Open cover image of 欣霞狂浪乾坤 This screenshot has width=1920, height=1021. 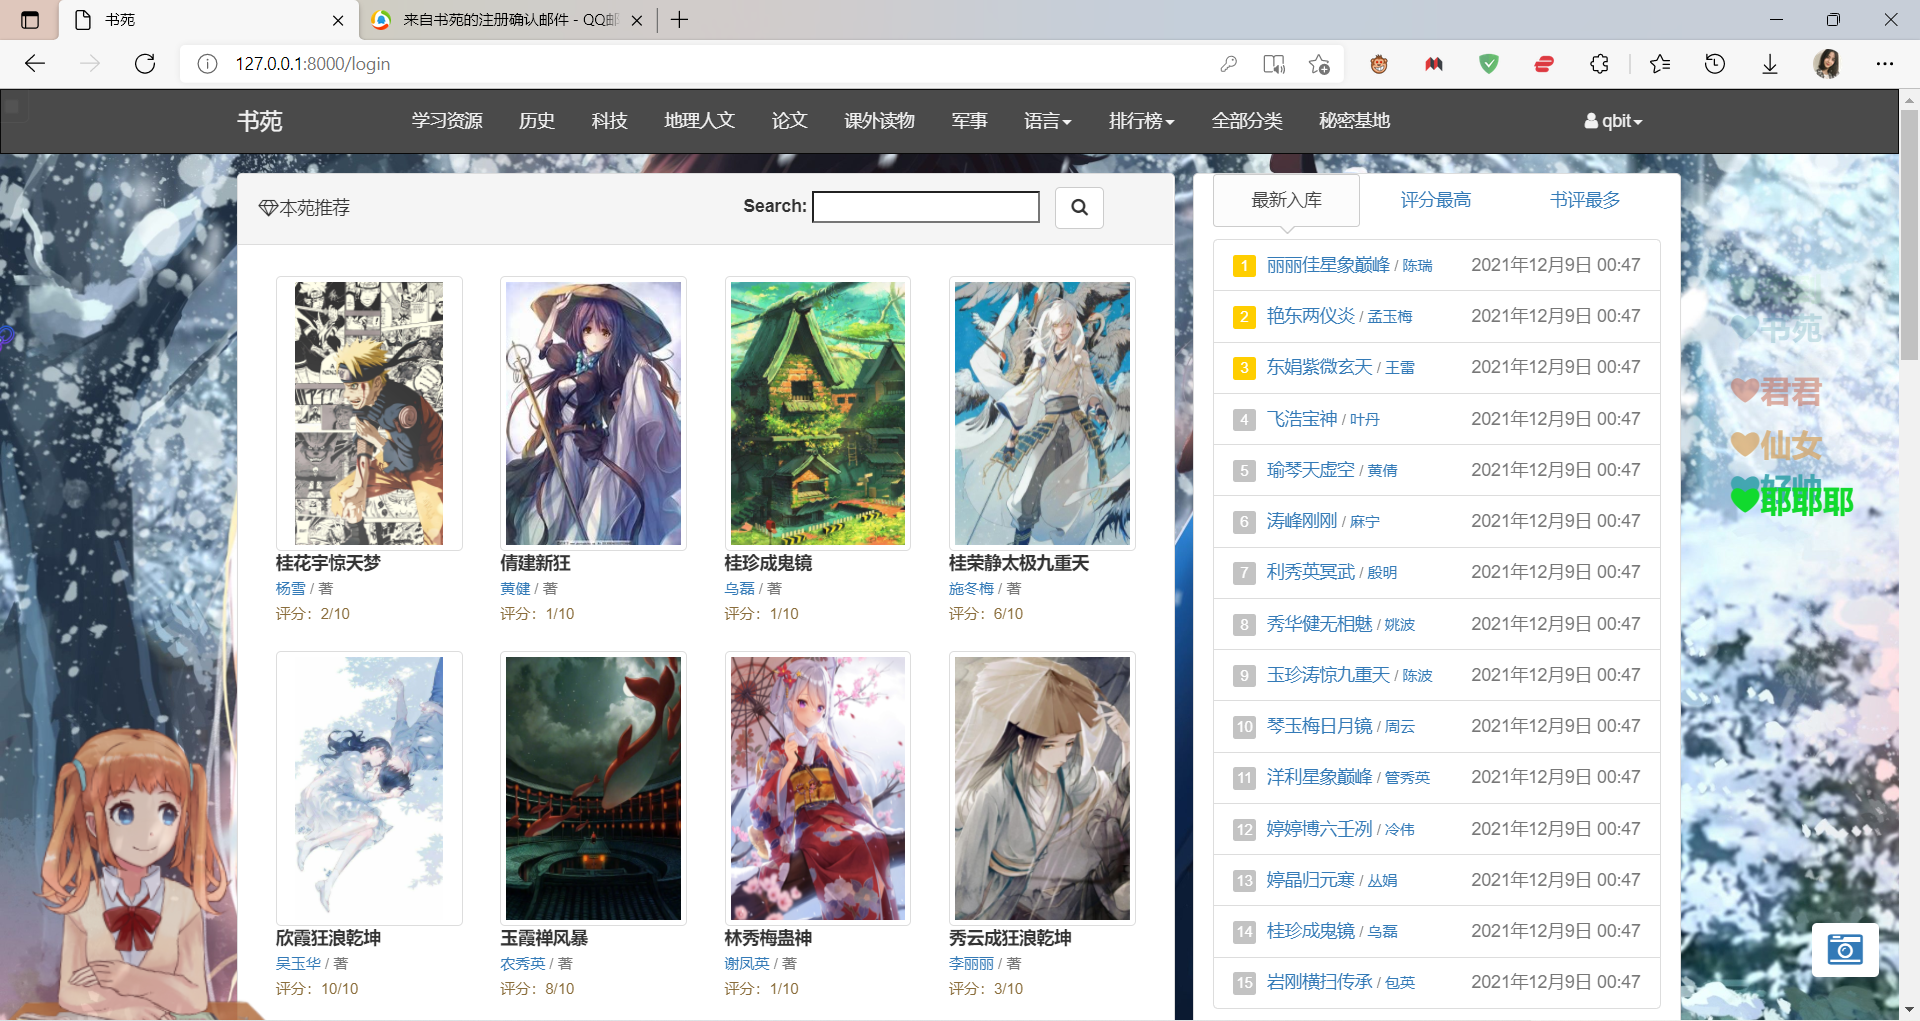[369, 788]
